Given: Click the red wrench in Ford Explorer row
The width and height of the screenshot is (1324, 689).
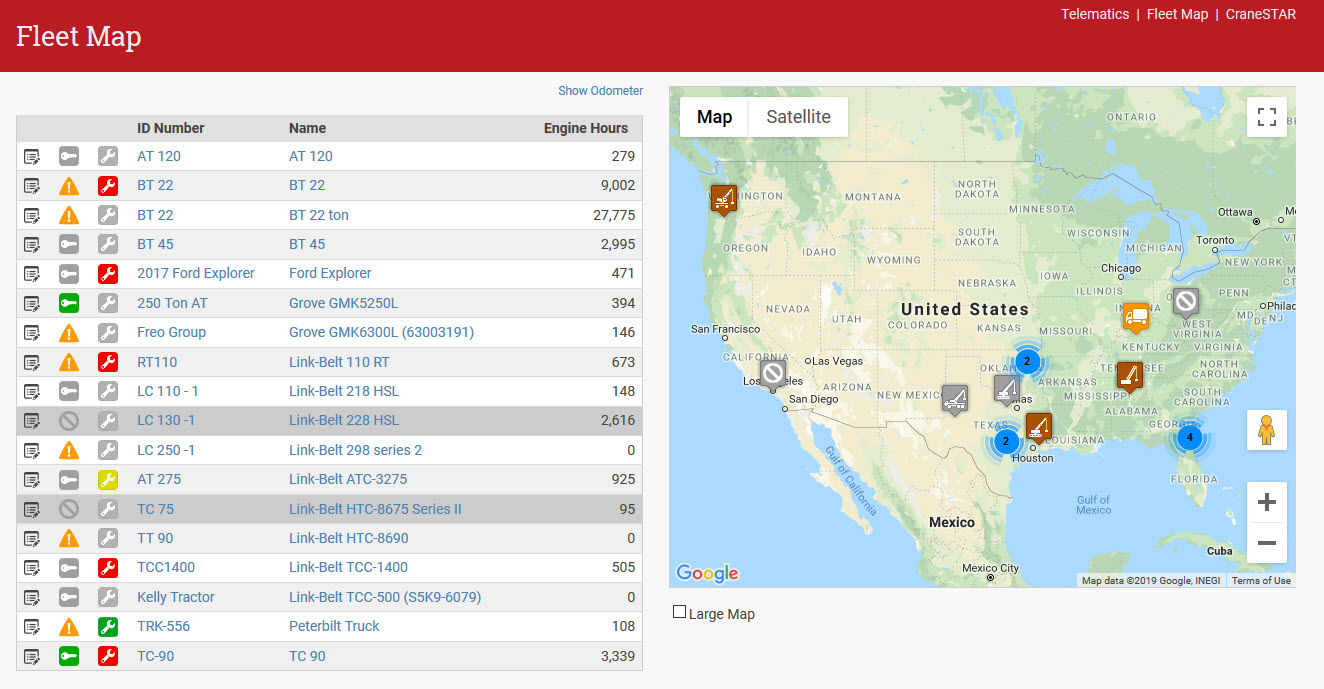Looking at the screenshot, I should click(108, 273).
